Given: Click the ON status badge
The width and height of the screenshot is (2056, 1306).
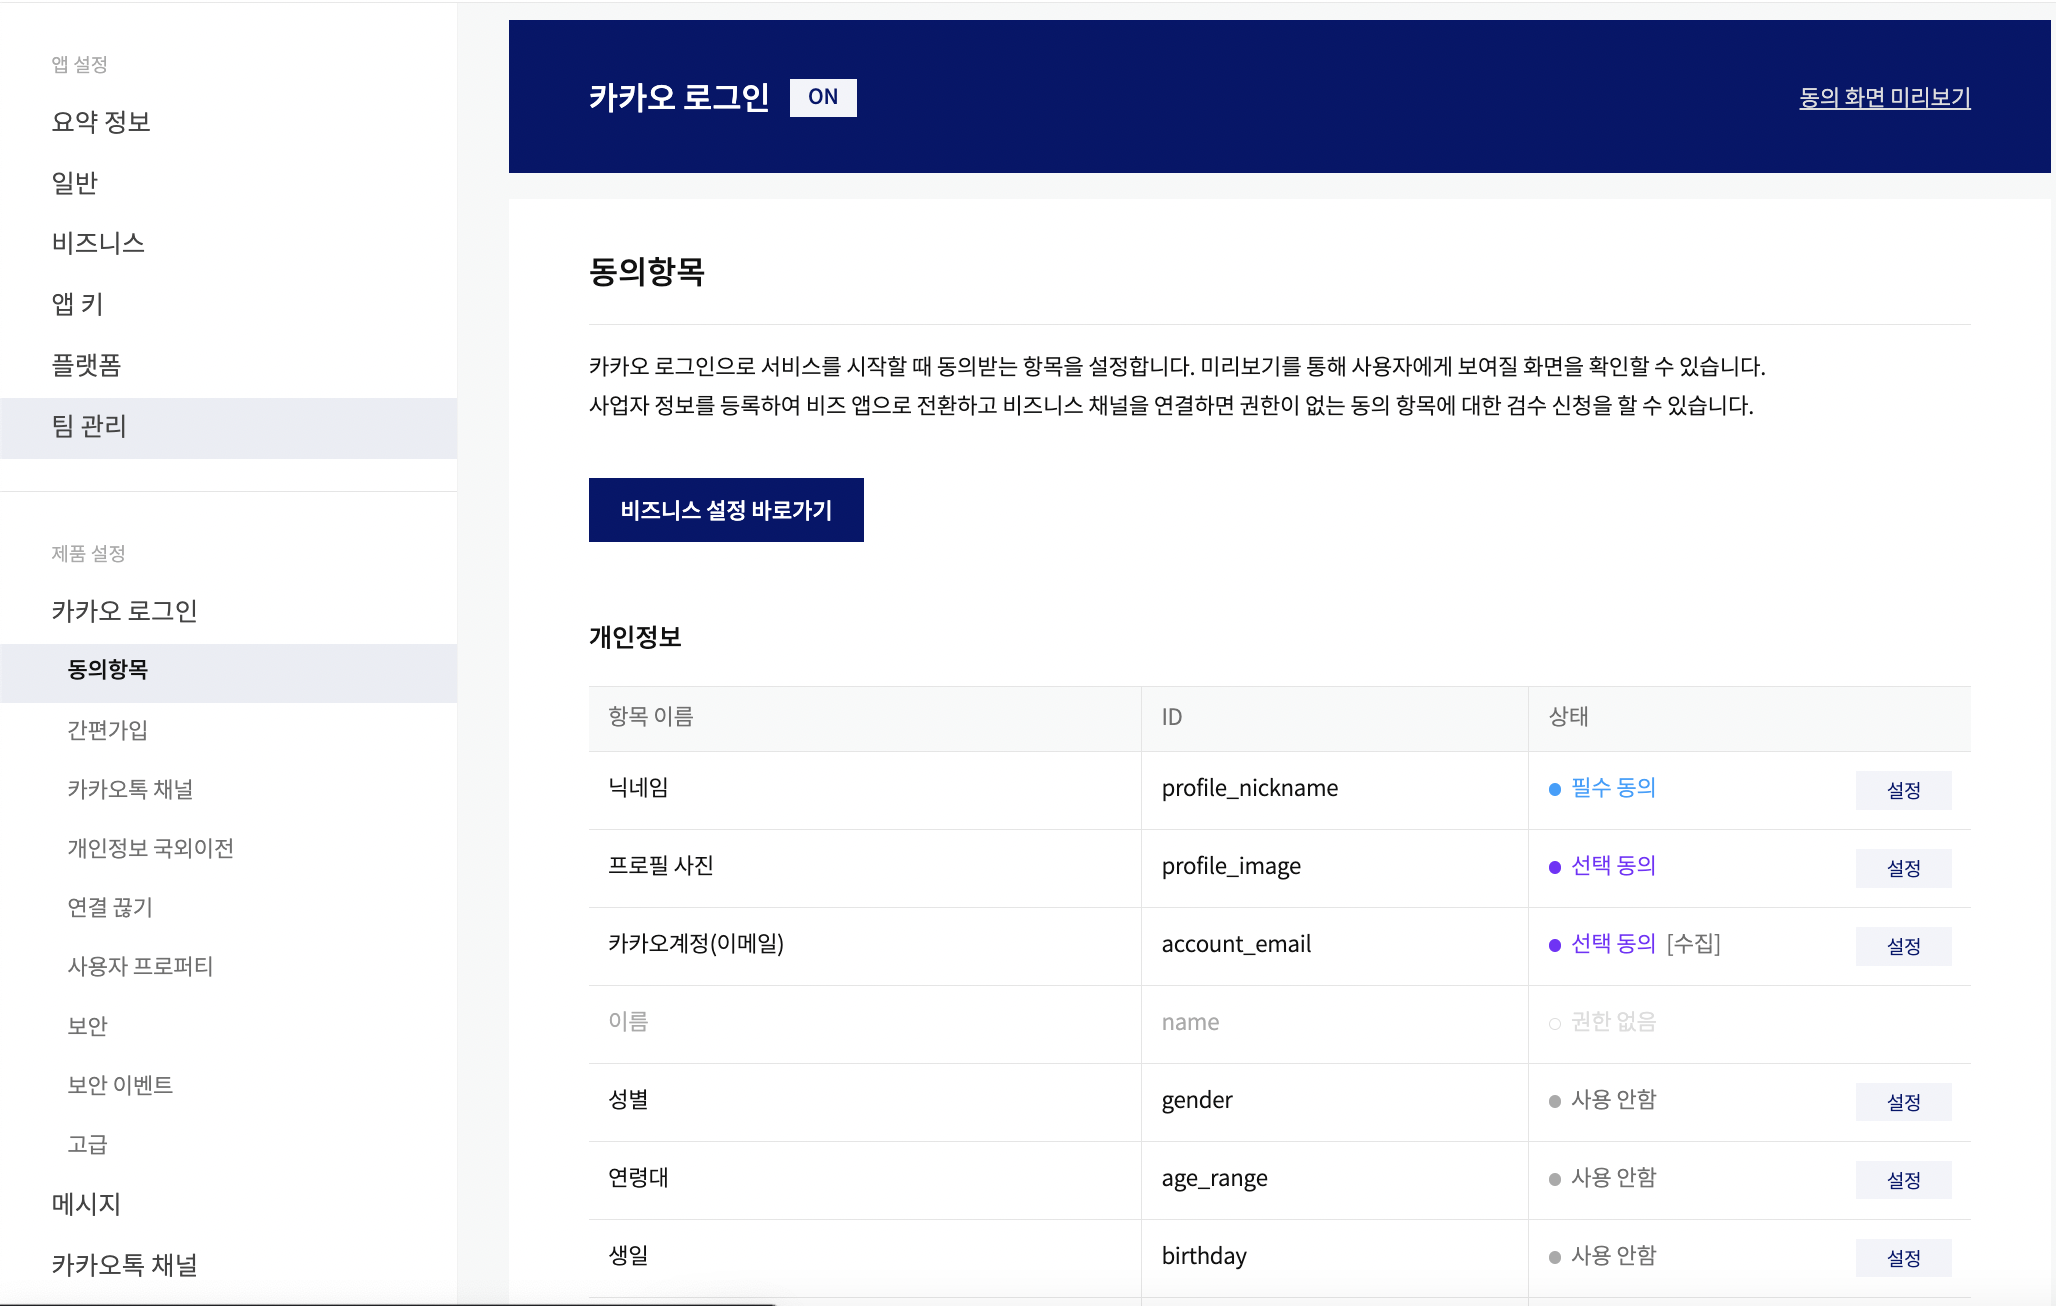Looking at the screenshot, I should [823, 98].
